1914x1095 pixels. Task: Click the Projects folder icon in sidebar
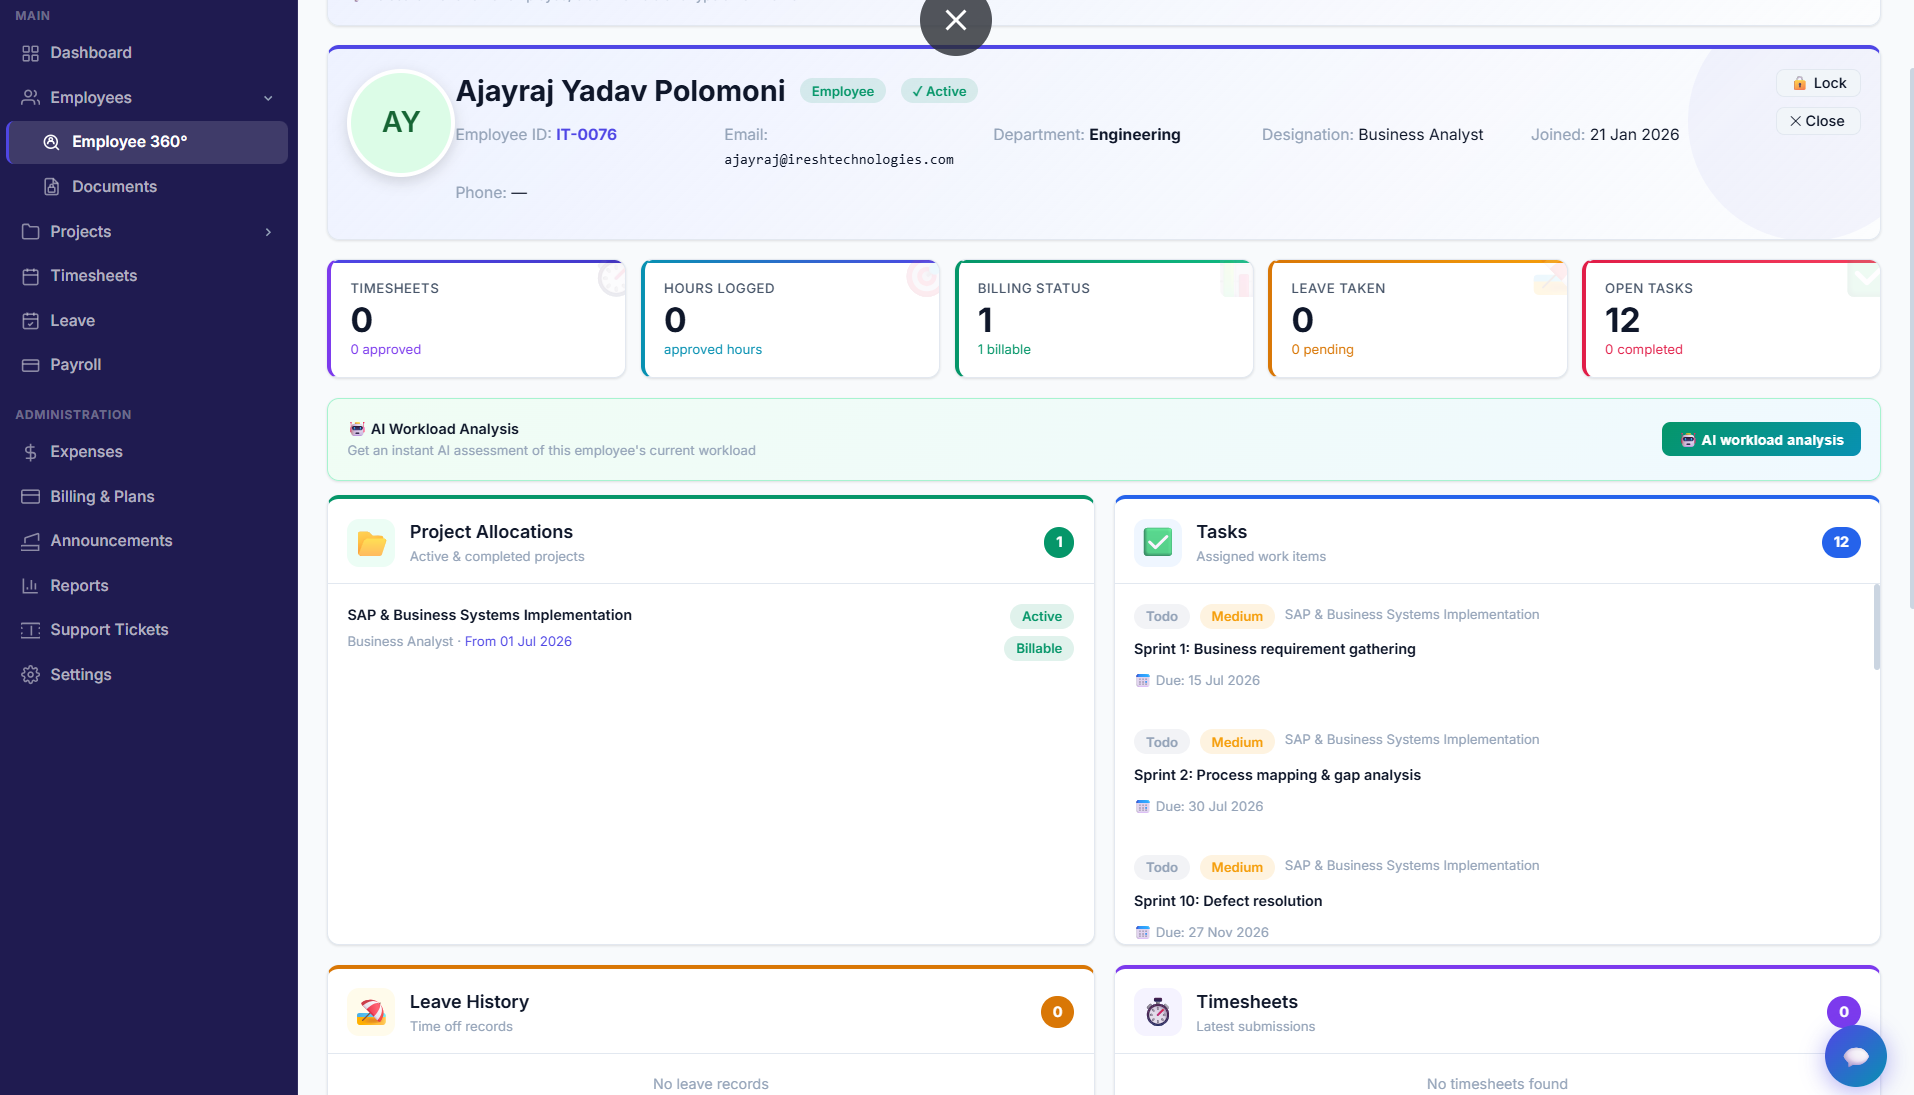(x=30, y=231)
